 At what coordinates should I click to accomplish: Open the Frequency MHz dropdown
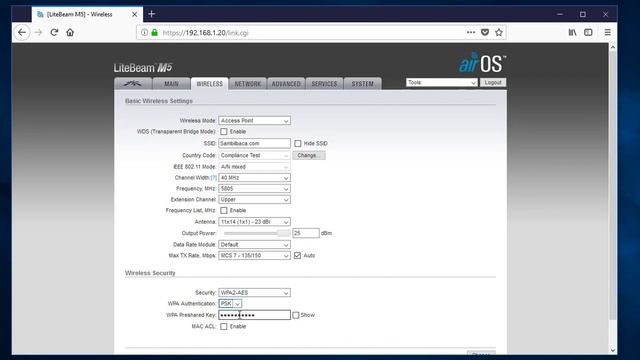[254, 189]
